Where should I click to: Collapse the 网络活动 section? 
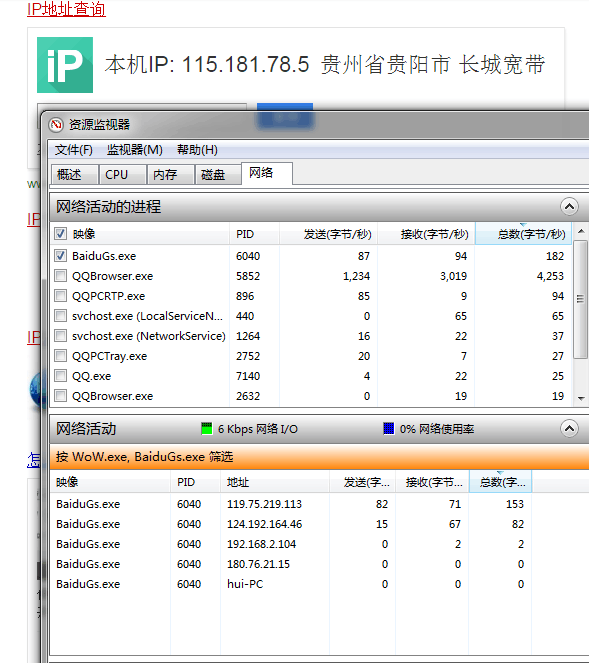pyautogui.click(x=569, y=429)
